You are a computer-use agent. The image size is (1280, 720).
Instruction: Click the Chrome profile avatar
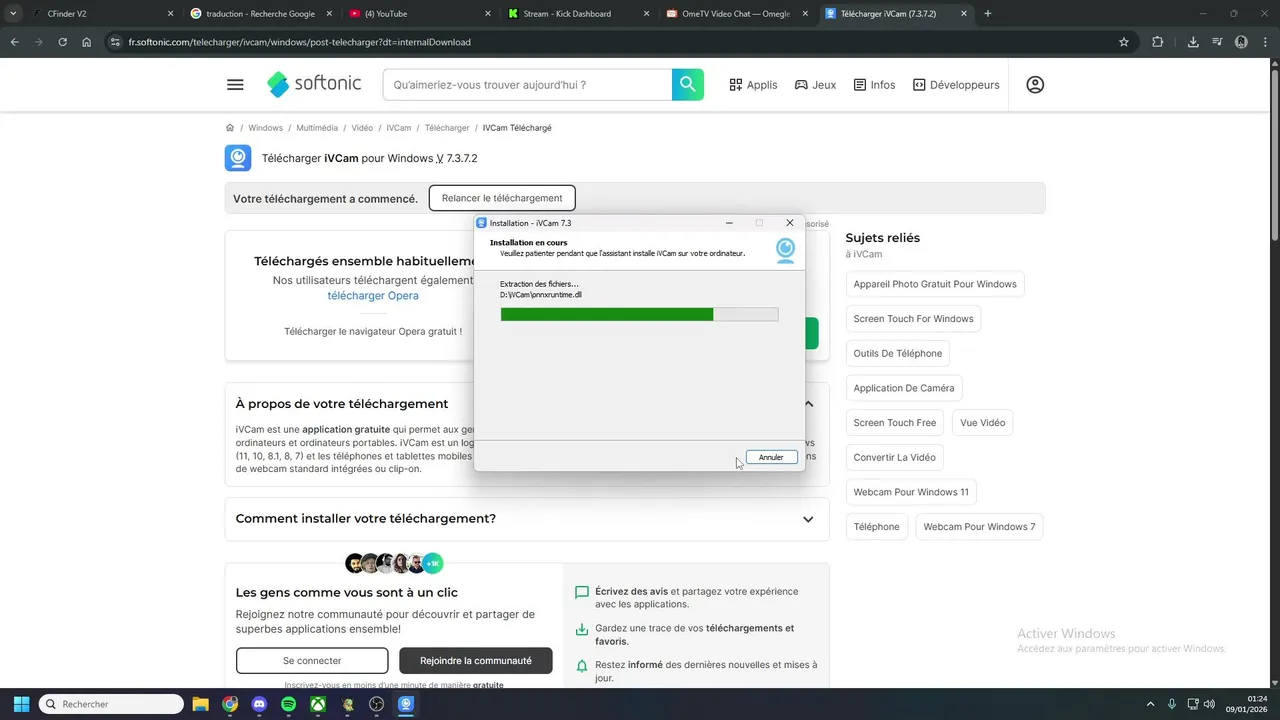point(1241,42)
